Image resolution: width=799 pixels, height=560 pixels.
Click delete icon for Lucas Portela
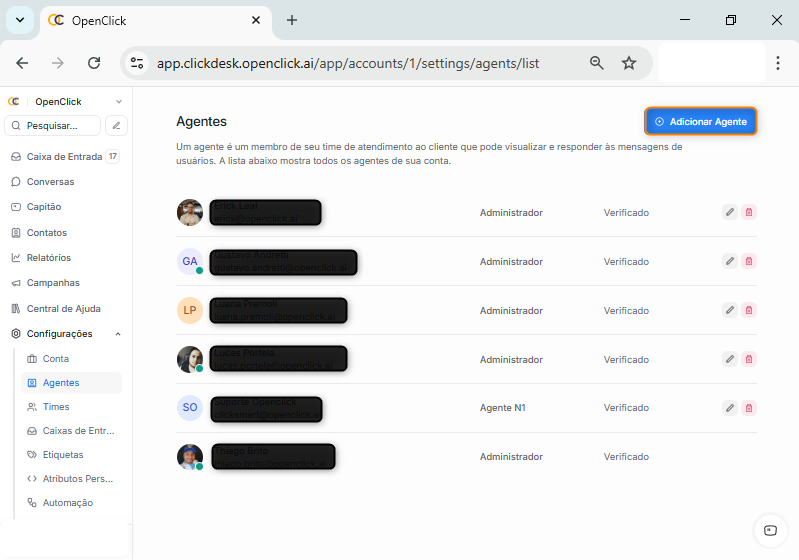point(749,359)
